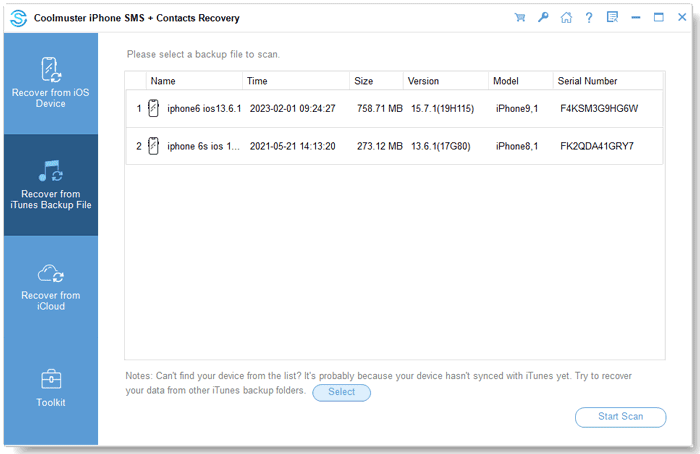Screen dimensions: 700x454
Task: Click the Coolmuster logo icon
Action: tap(19, 18)
